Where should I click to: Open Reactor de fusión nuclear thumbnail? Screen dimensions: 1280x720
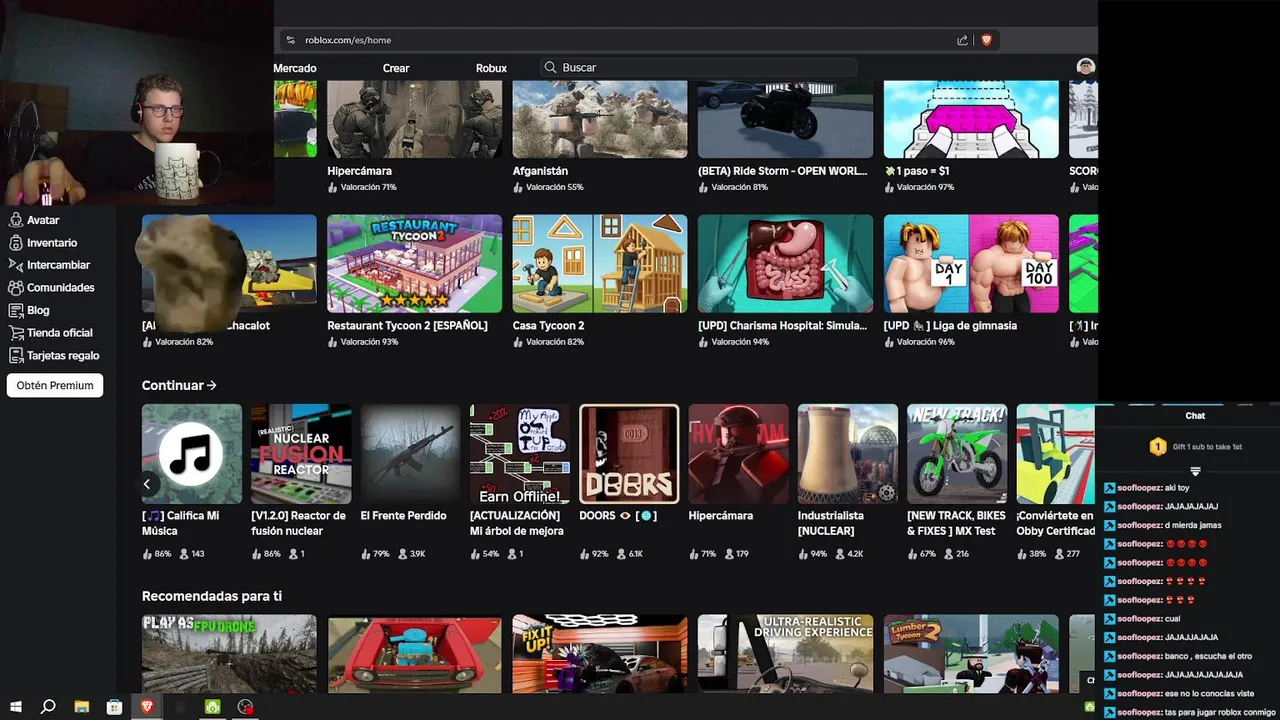pos(301,454)
